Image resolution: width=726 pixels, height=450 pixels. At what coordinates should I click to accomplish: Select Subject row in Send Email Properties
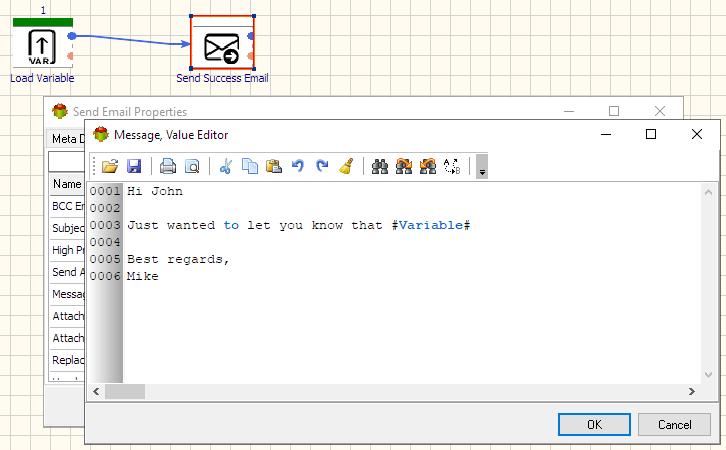tap(68, 228)
